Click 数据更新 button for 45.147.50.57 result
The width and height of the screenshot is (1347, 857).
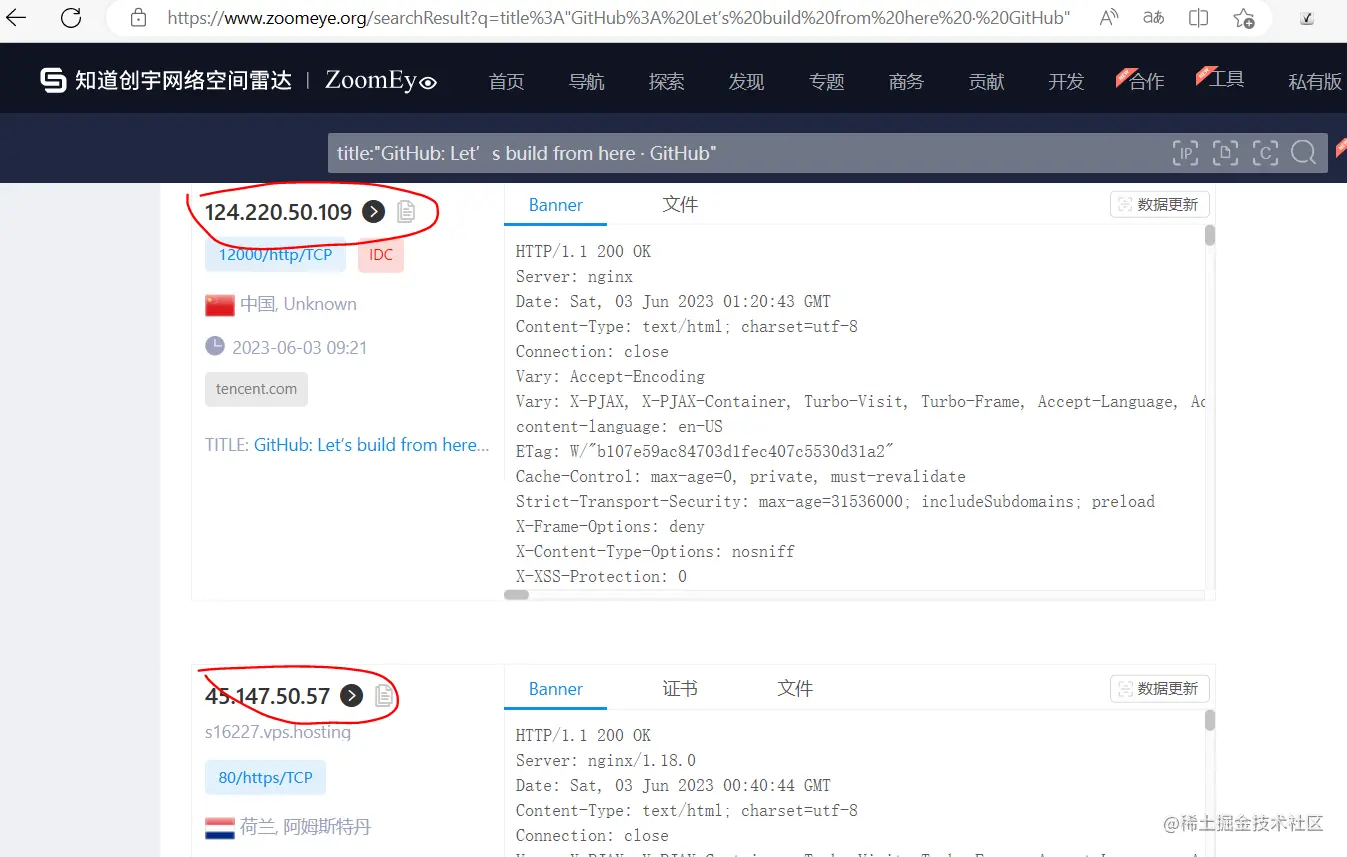(1160, 688)
